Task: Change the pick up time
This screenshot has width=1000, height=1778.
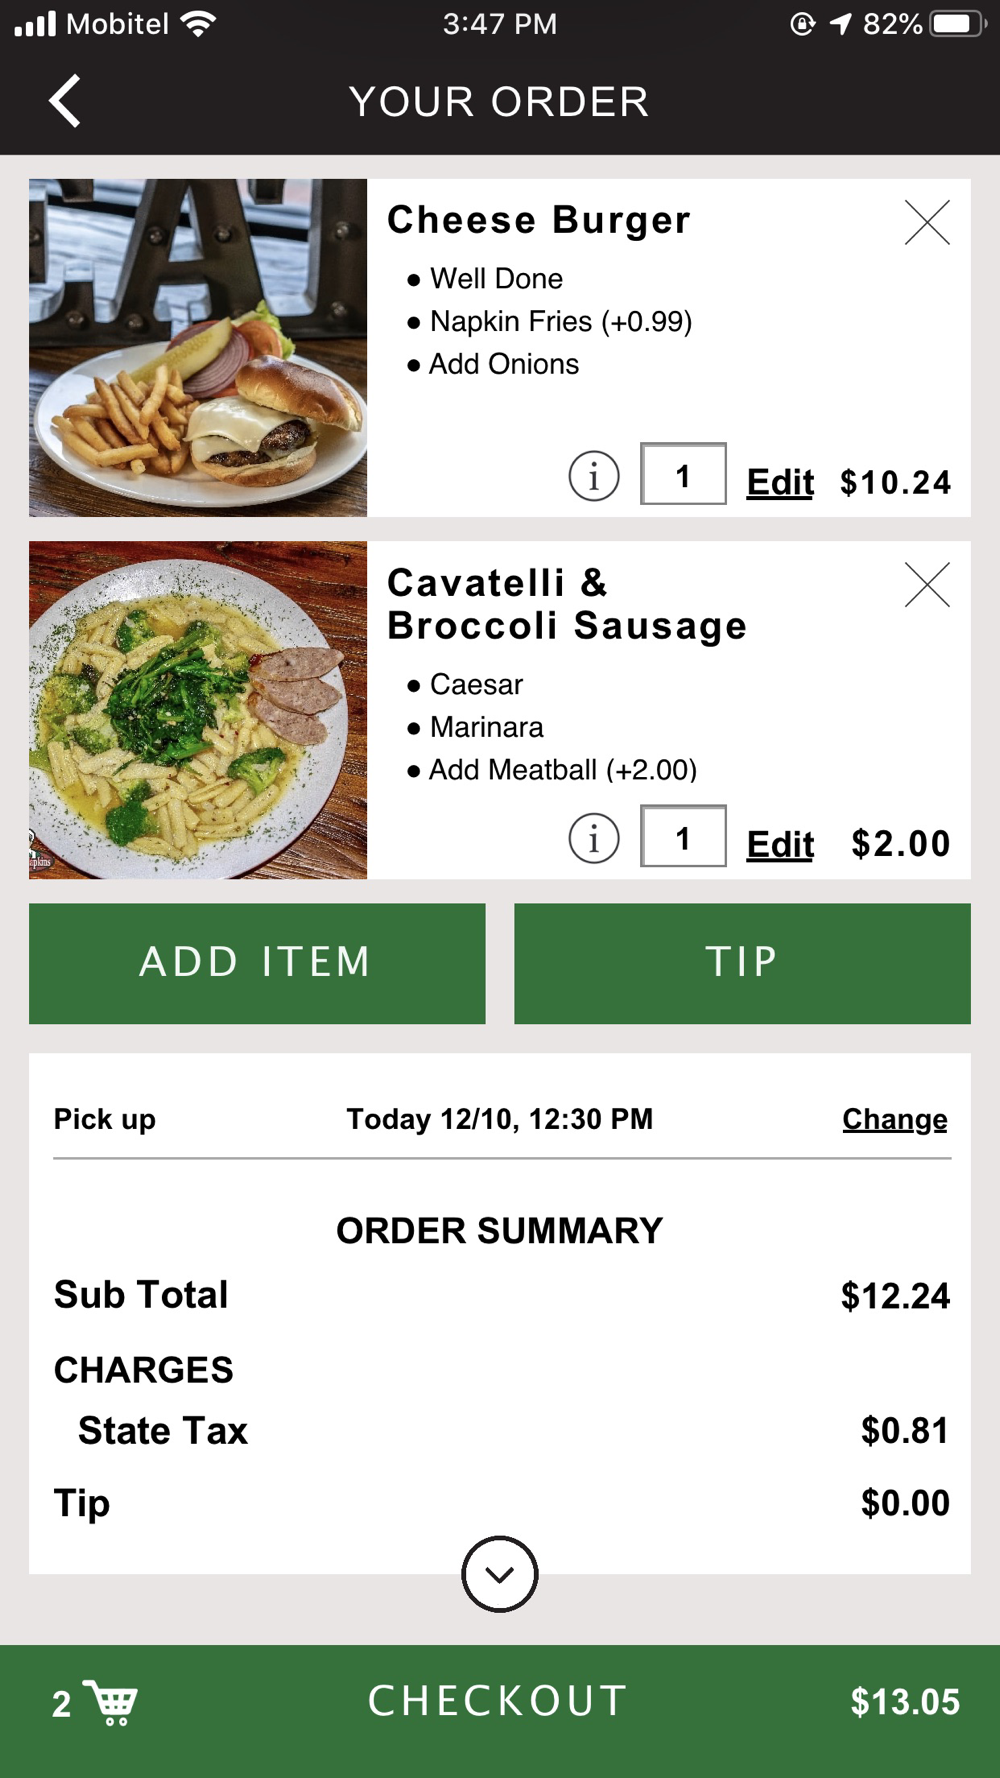Action: (x=894, y=1119)
